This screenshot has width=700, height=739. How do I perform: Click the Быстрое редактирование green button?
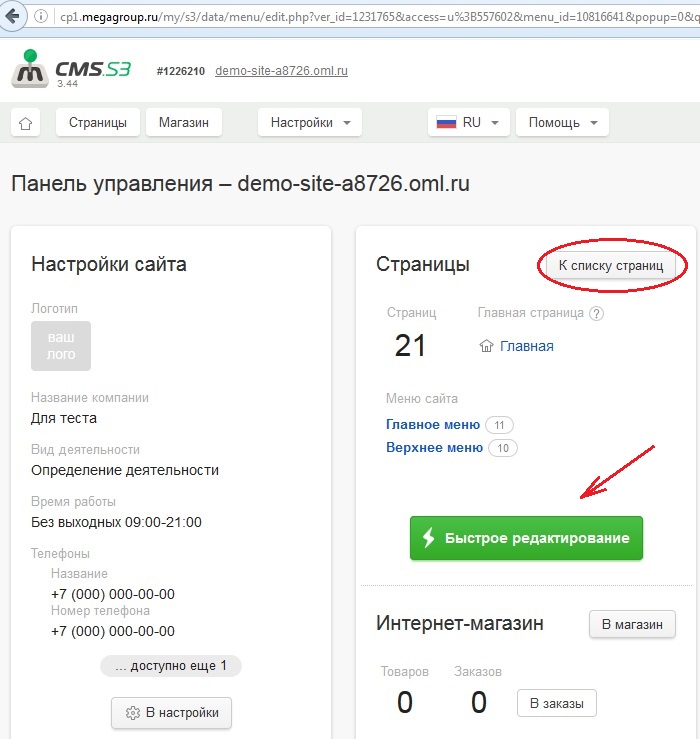(526, 538)
